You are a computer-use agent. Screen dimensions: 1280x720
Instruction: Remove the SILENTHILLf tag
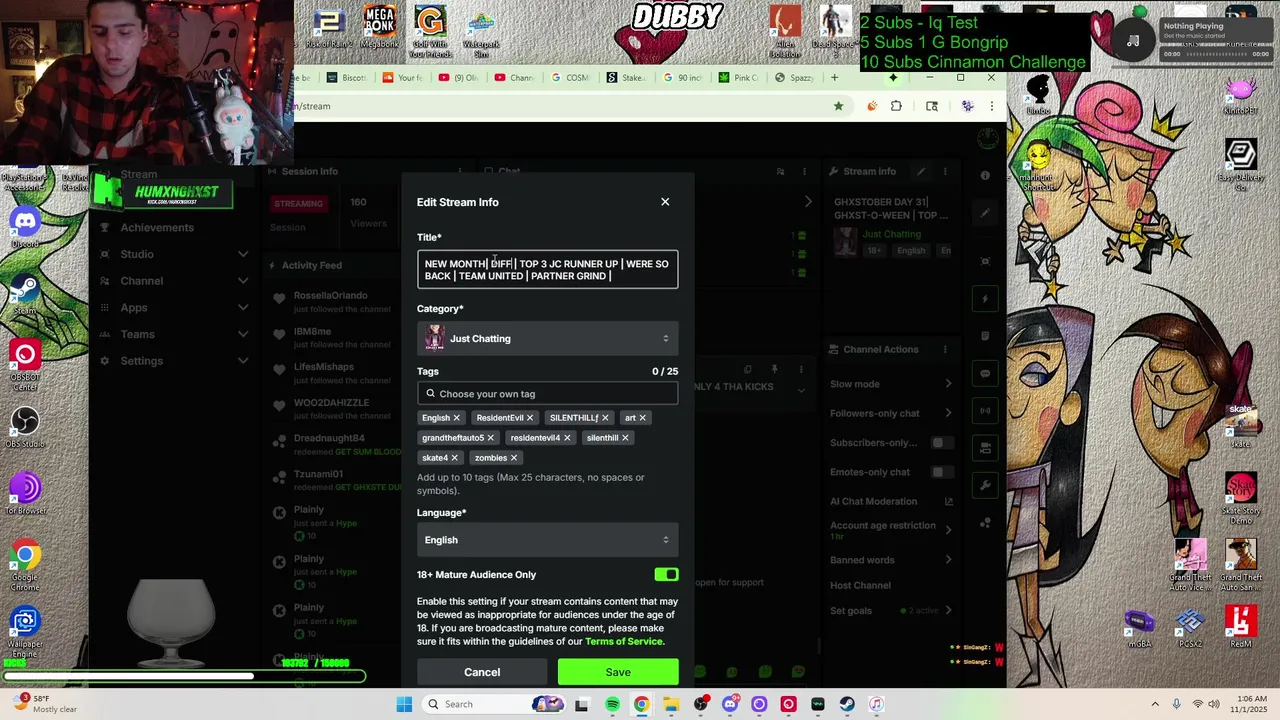coord(605,418)
